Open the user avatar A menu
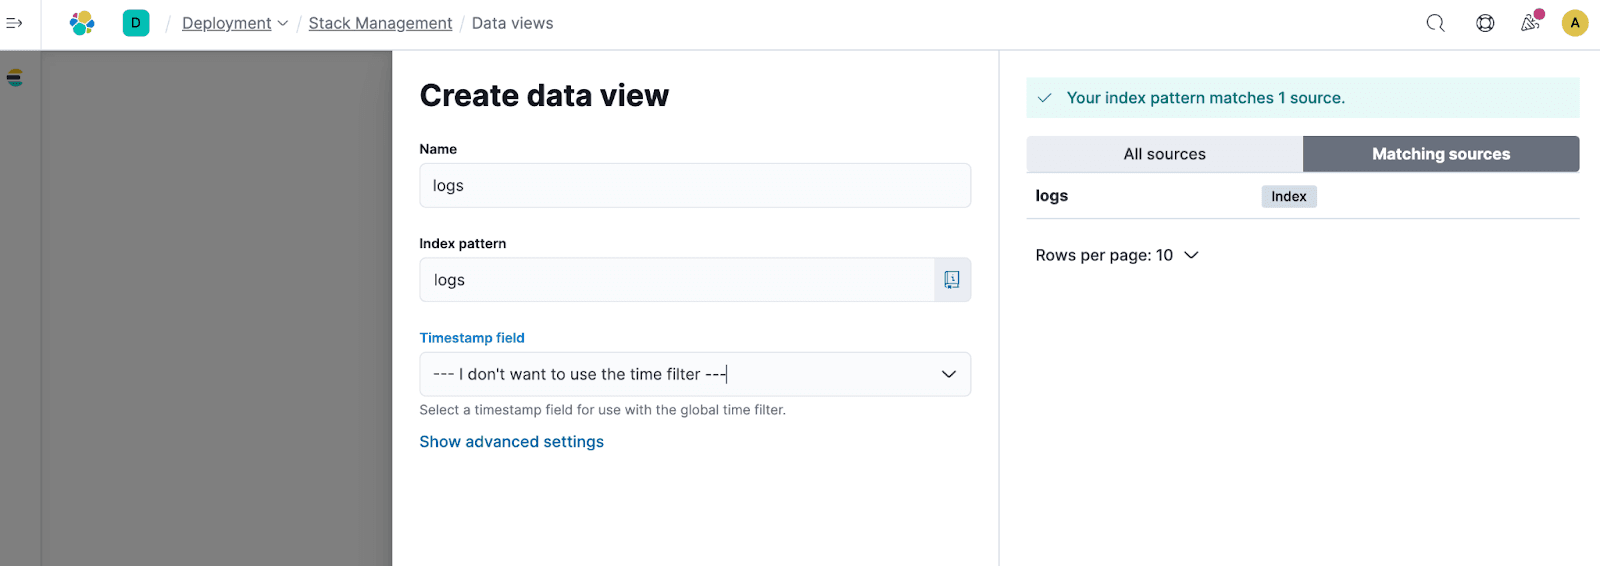Image resolution: width=1600 pixels, height=566 pixels. pos(1575,23)
